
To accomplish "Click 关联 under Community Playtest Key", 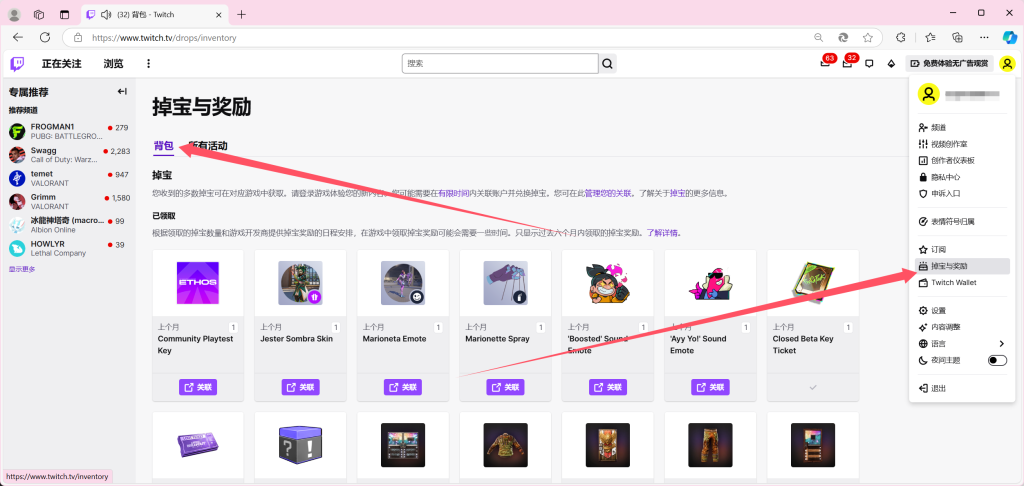I will point(198,387).
